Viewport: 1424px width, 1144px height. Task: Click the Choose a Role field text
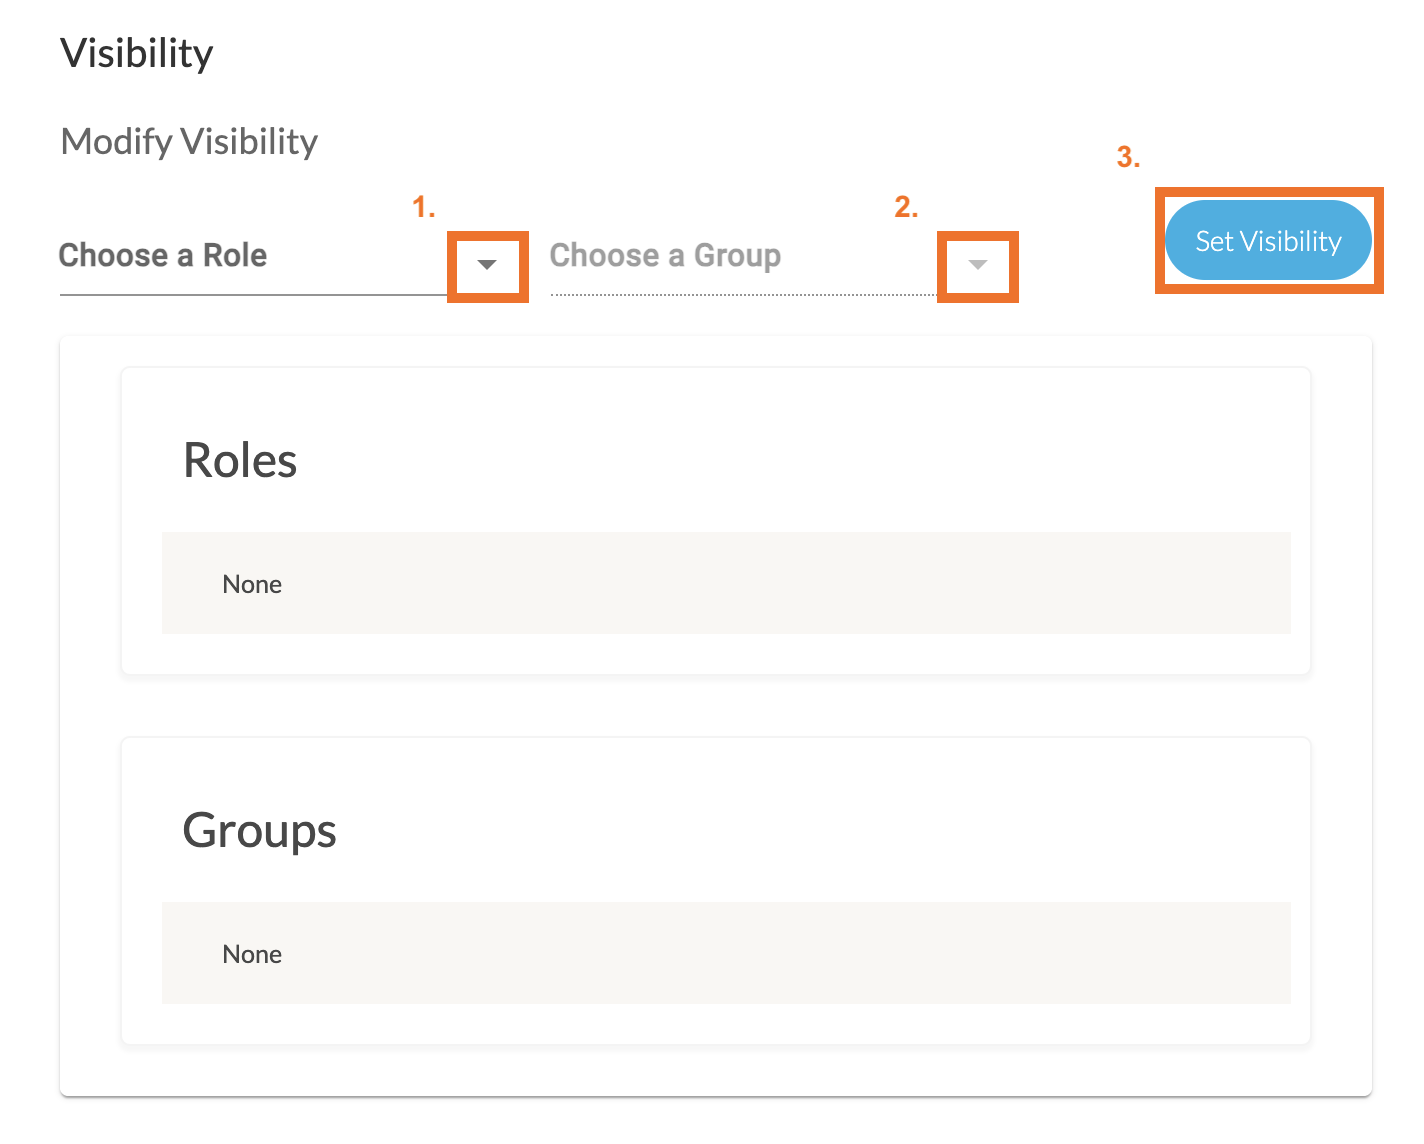(163, 256)
